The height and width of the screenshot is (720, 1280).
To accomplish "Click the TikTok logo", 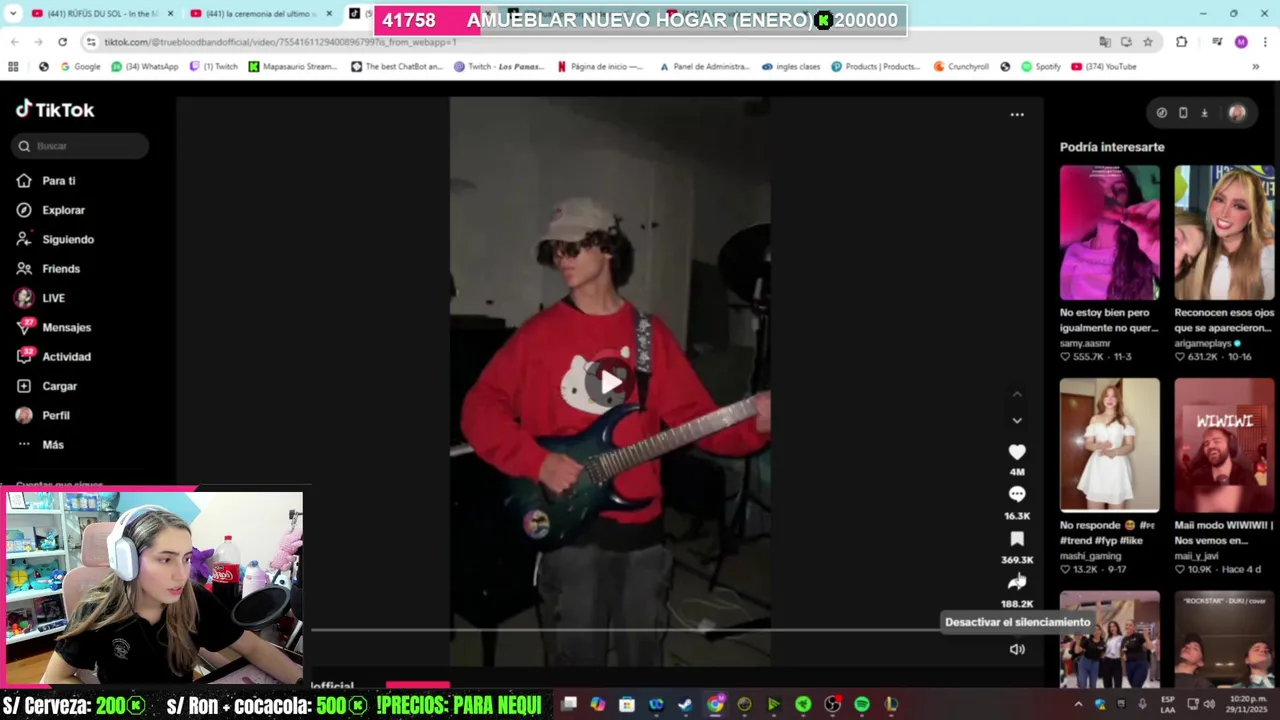I will pyautogui.click(x=55, y=109).
